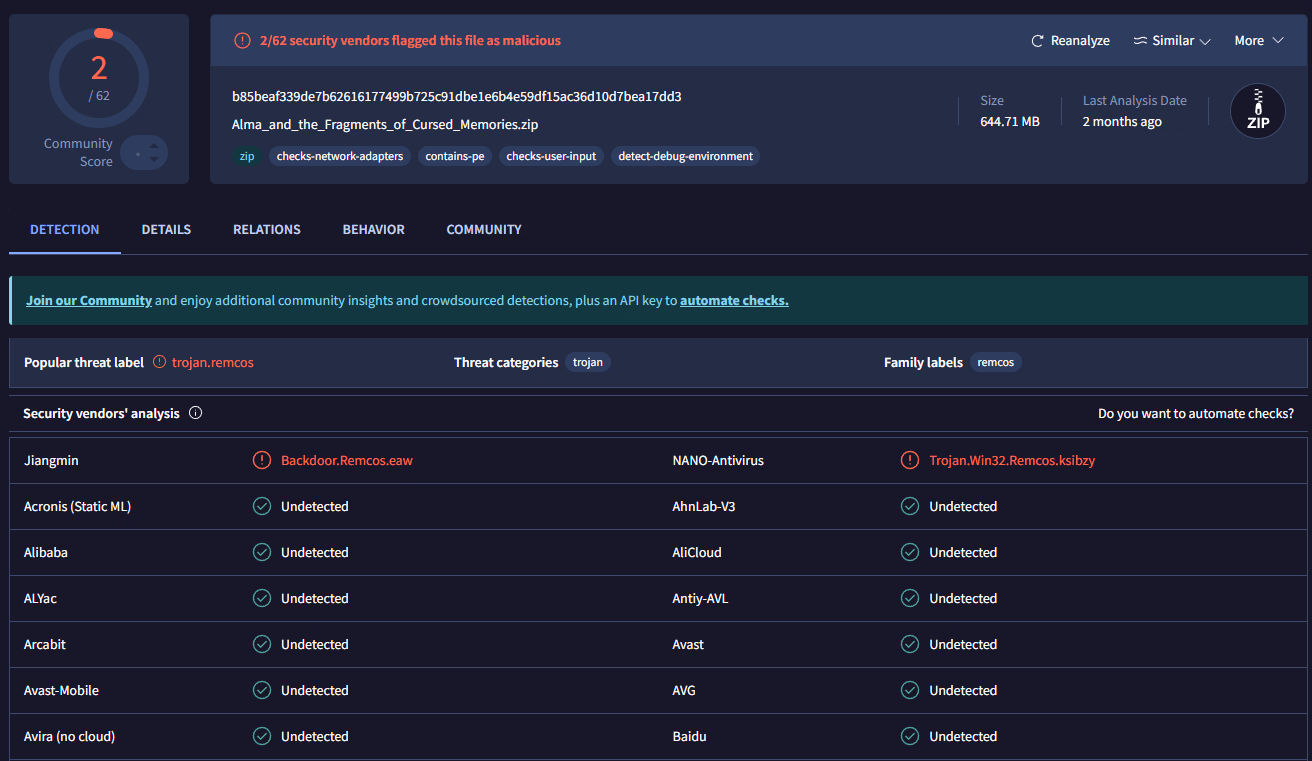Click the ZIP file type icon
1312x761 pixels.
[x=1257, y=111]
